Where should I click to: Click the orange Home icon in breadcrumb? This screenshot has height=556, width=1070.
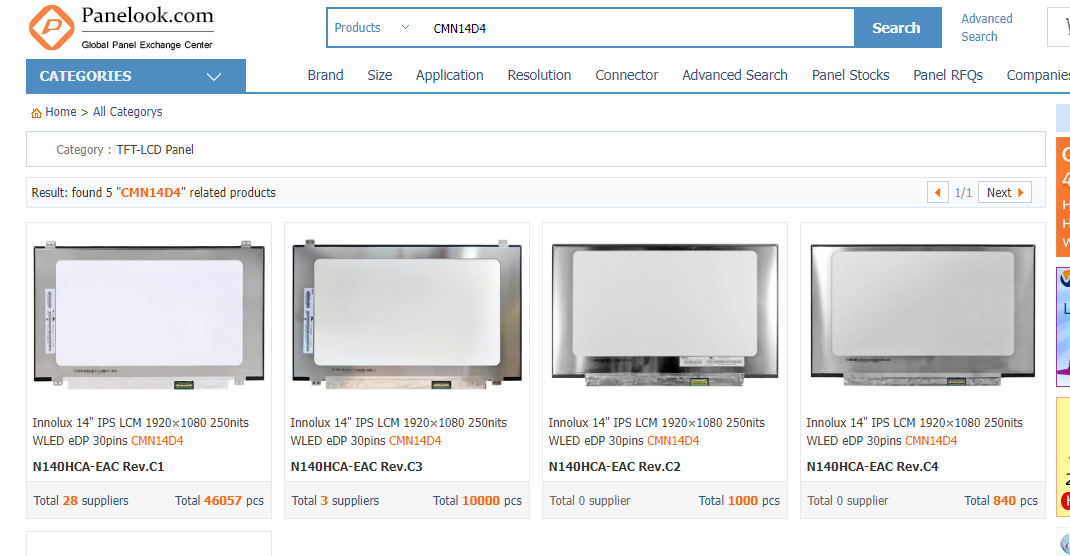36,113
